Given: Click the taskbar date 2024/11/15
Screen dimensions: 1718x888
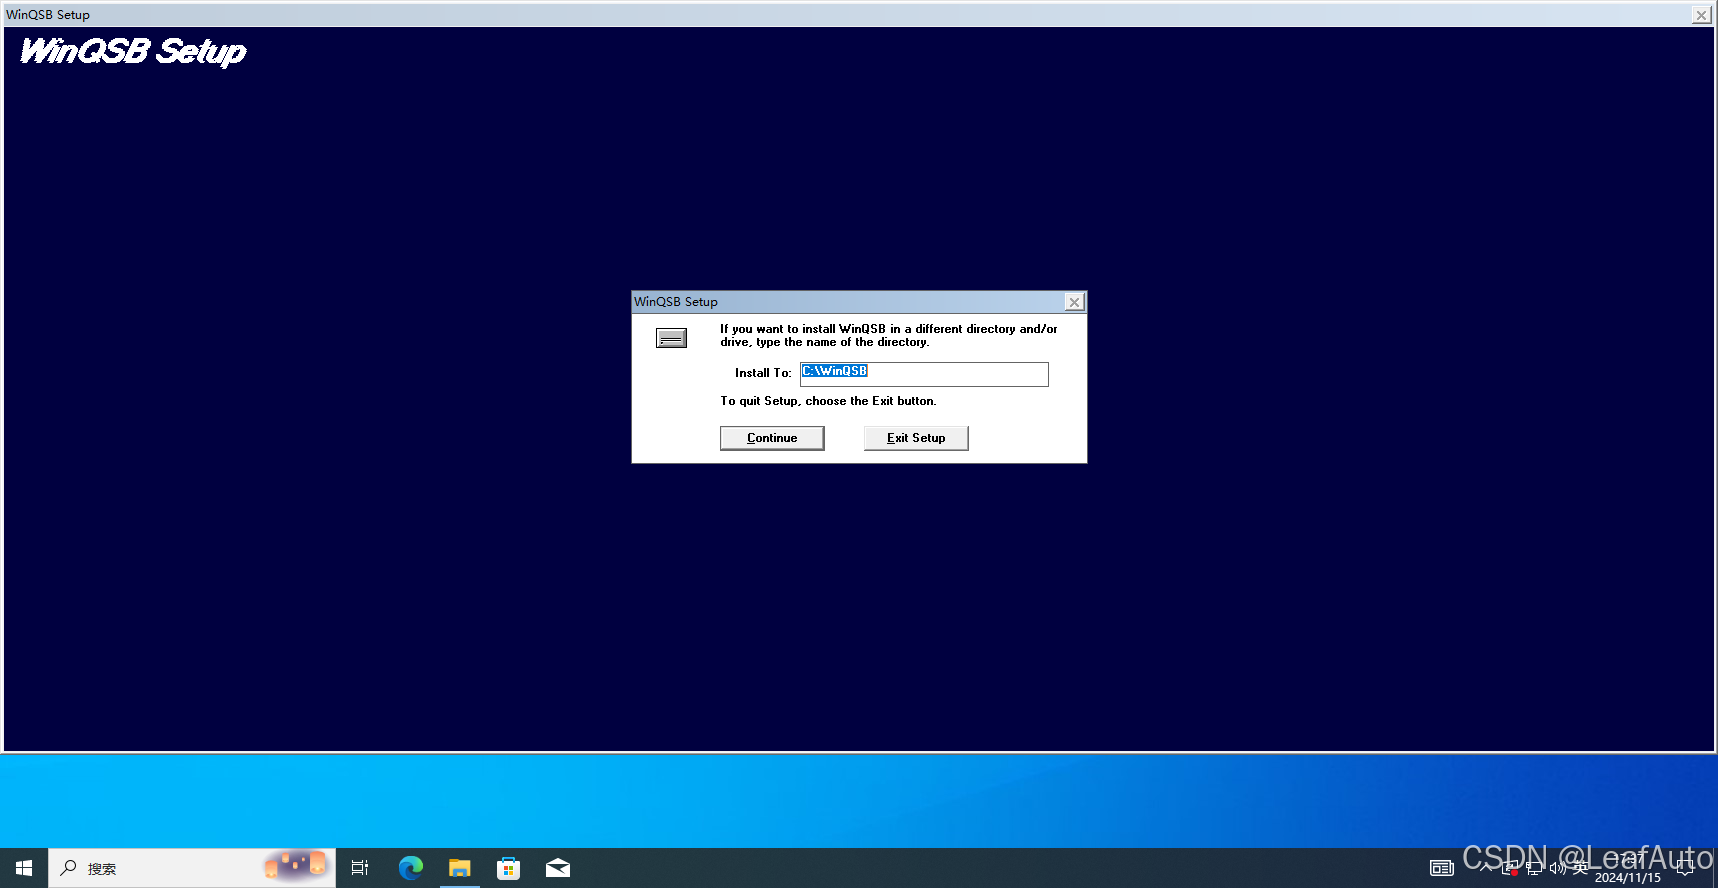Looking at the screenshot, I should pos(1627,878).
